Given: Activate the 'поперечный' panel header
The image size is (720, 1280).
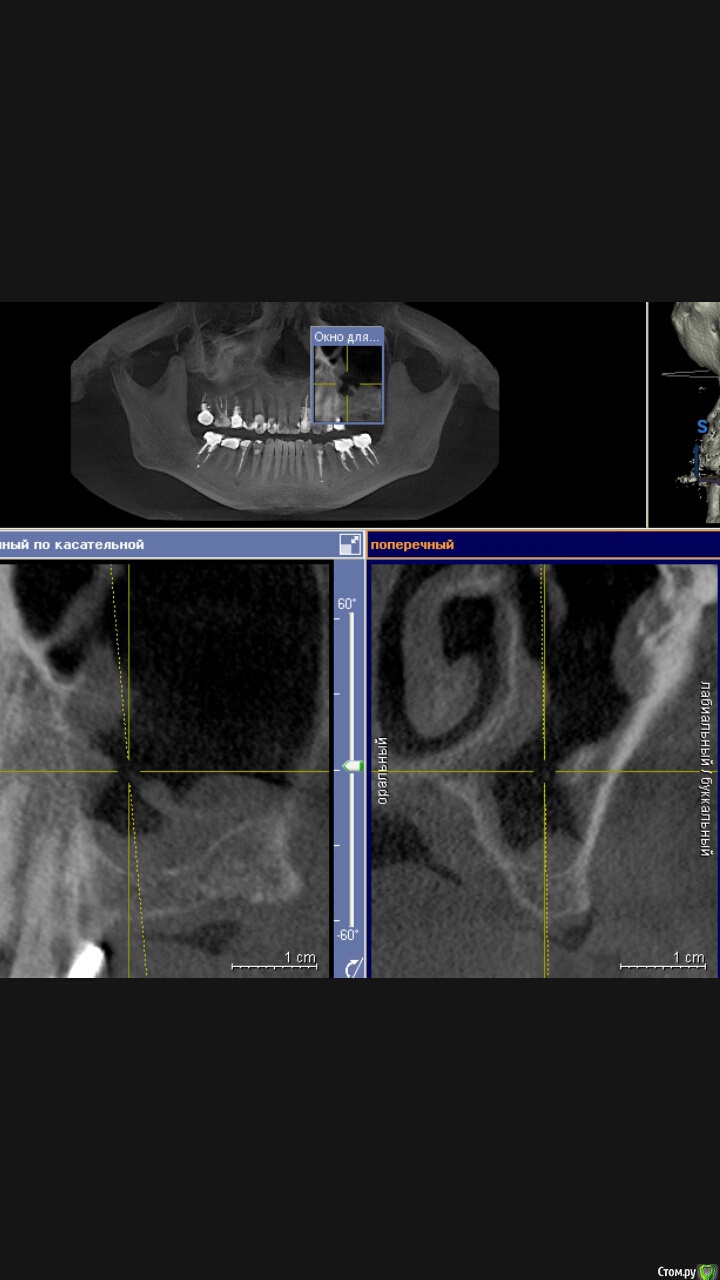Looking at the screenshot, I should click(413, 545).
